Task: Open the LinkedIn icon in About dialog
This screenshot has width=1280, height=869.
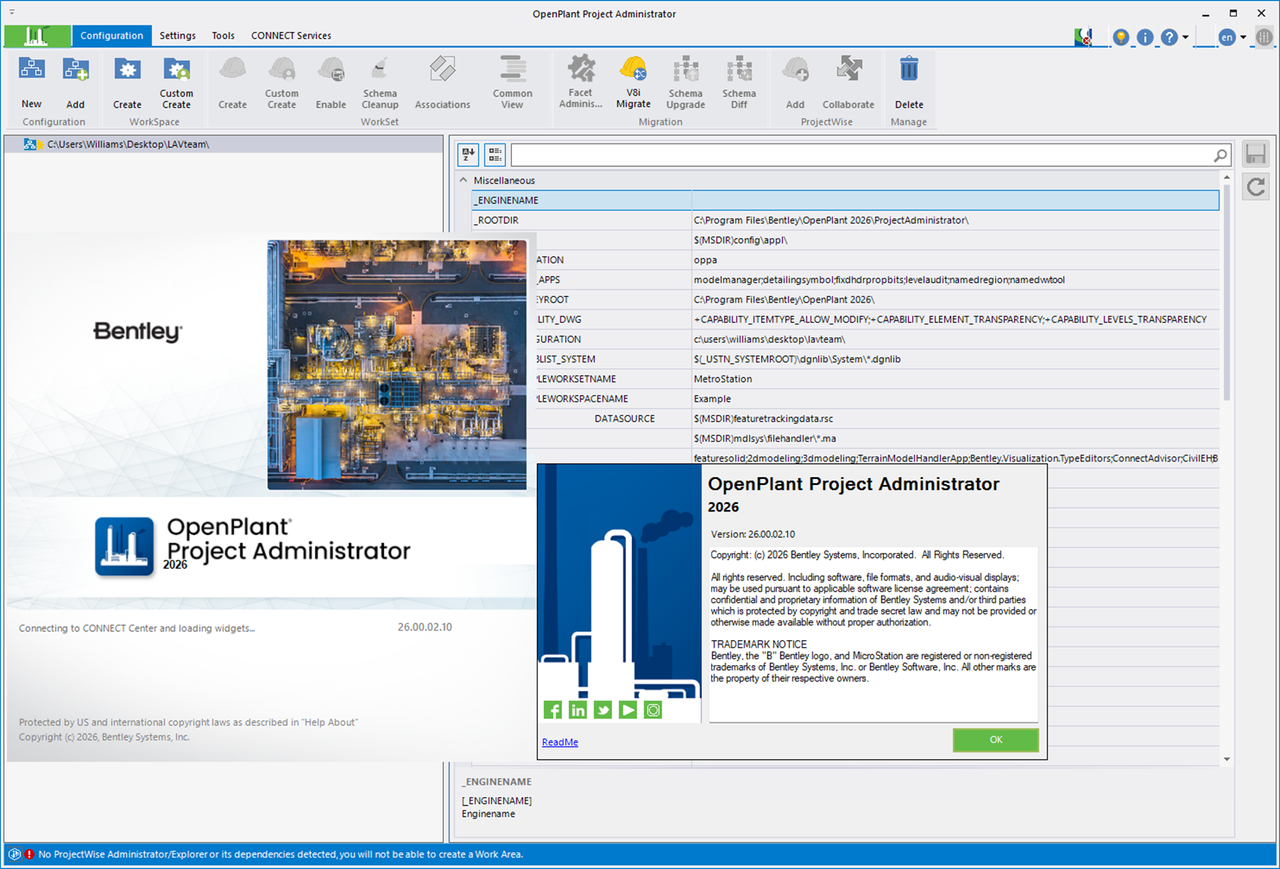Action: [578, 710]
